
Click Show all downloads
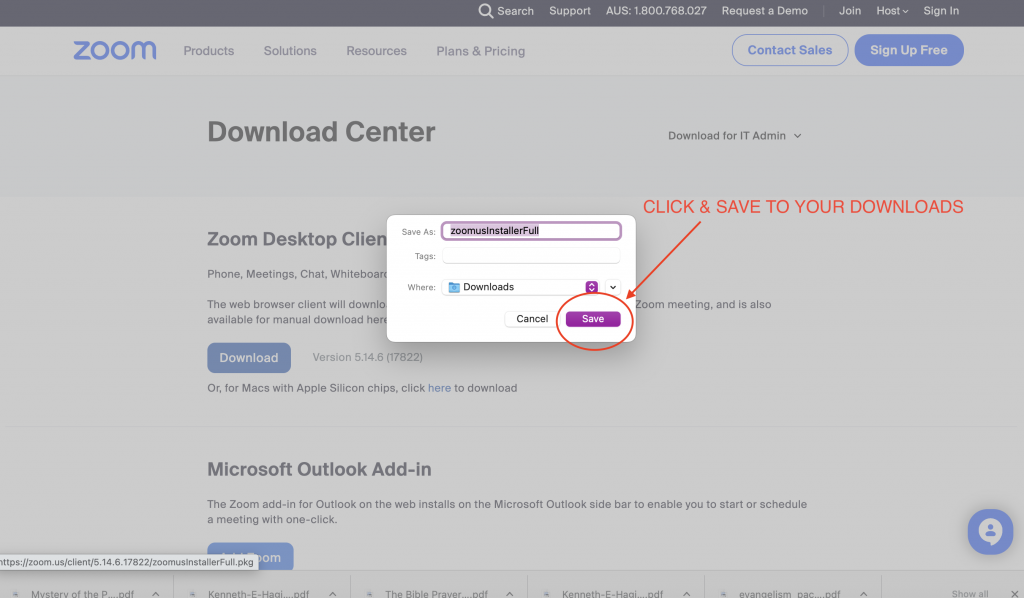pyautogui.click(x=970, y=594)
